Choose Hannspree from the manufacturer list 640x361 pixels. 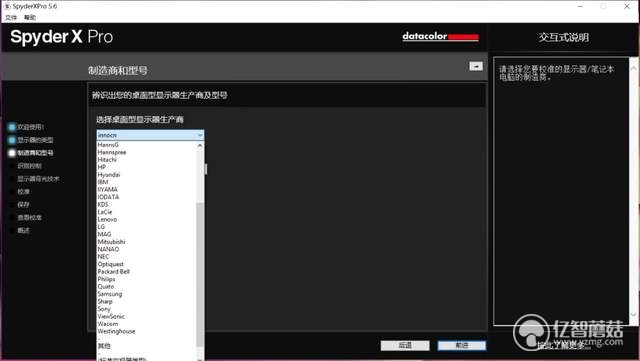147,152
